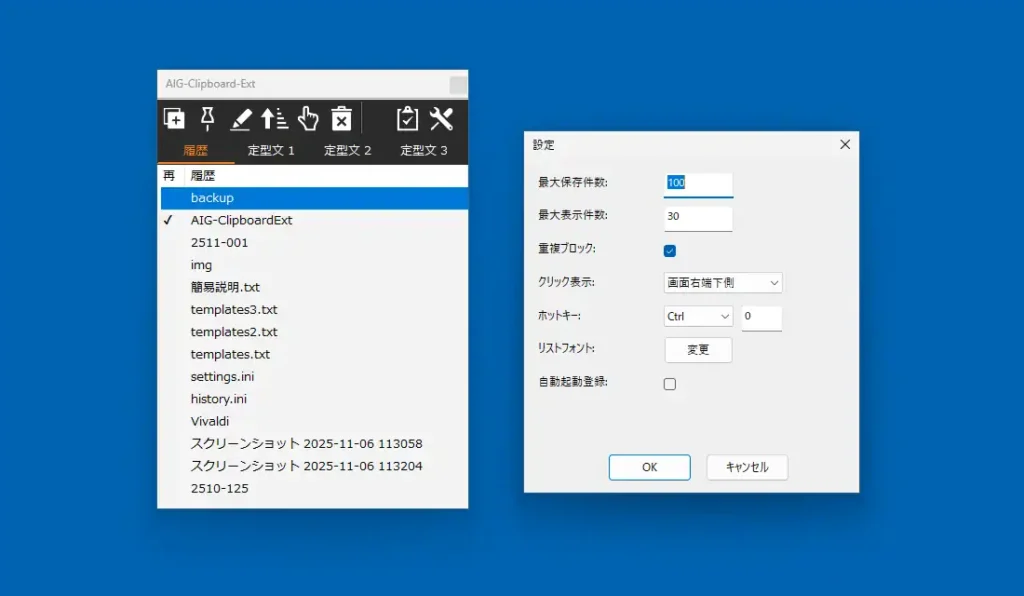The height and width of the screenshot is (596, 1024).
Task: Toggle the pin icon on the toolbar
Action: coord(208,118)
